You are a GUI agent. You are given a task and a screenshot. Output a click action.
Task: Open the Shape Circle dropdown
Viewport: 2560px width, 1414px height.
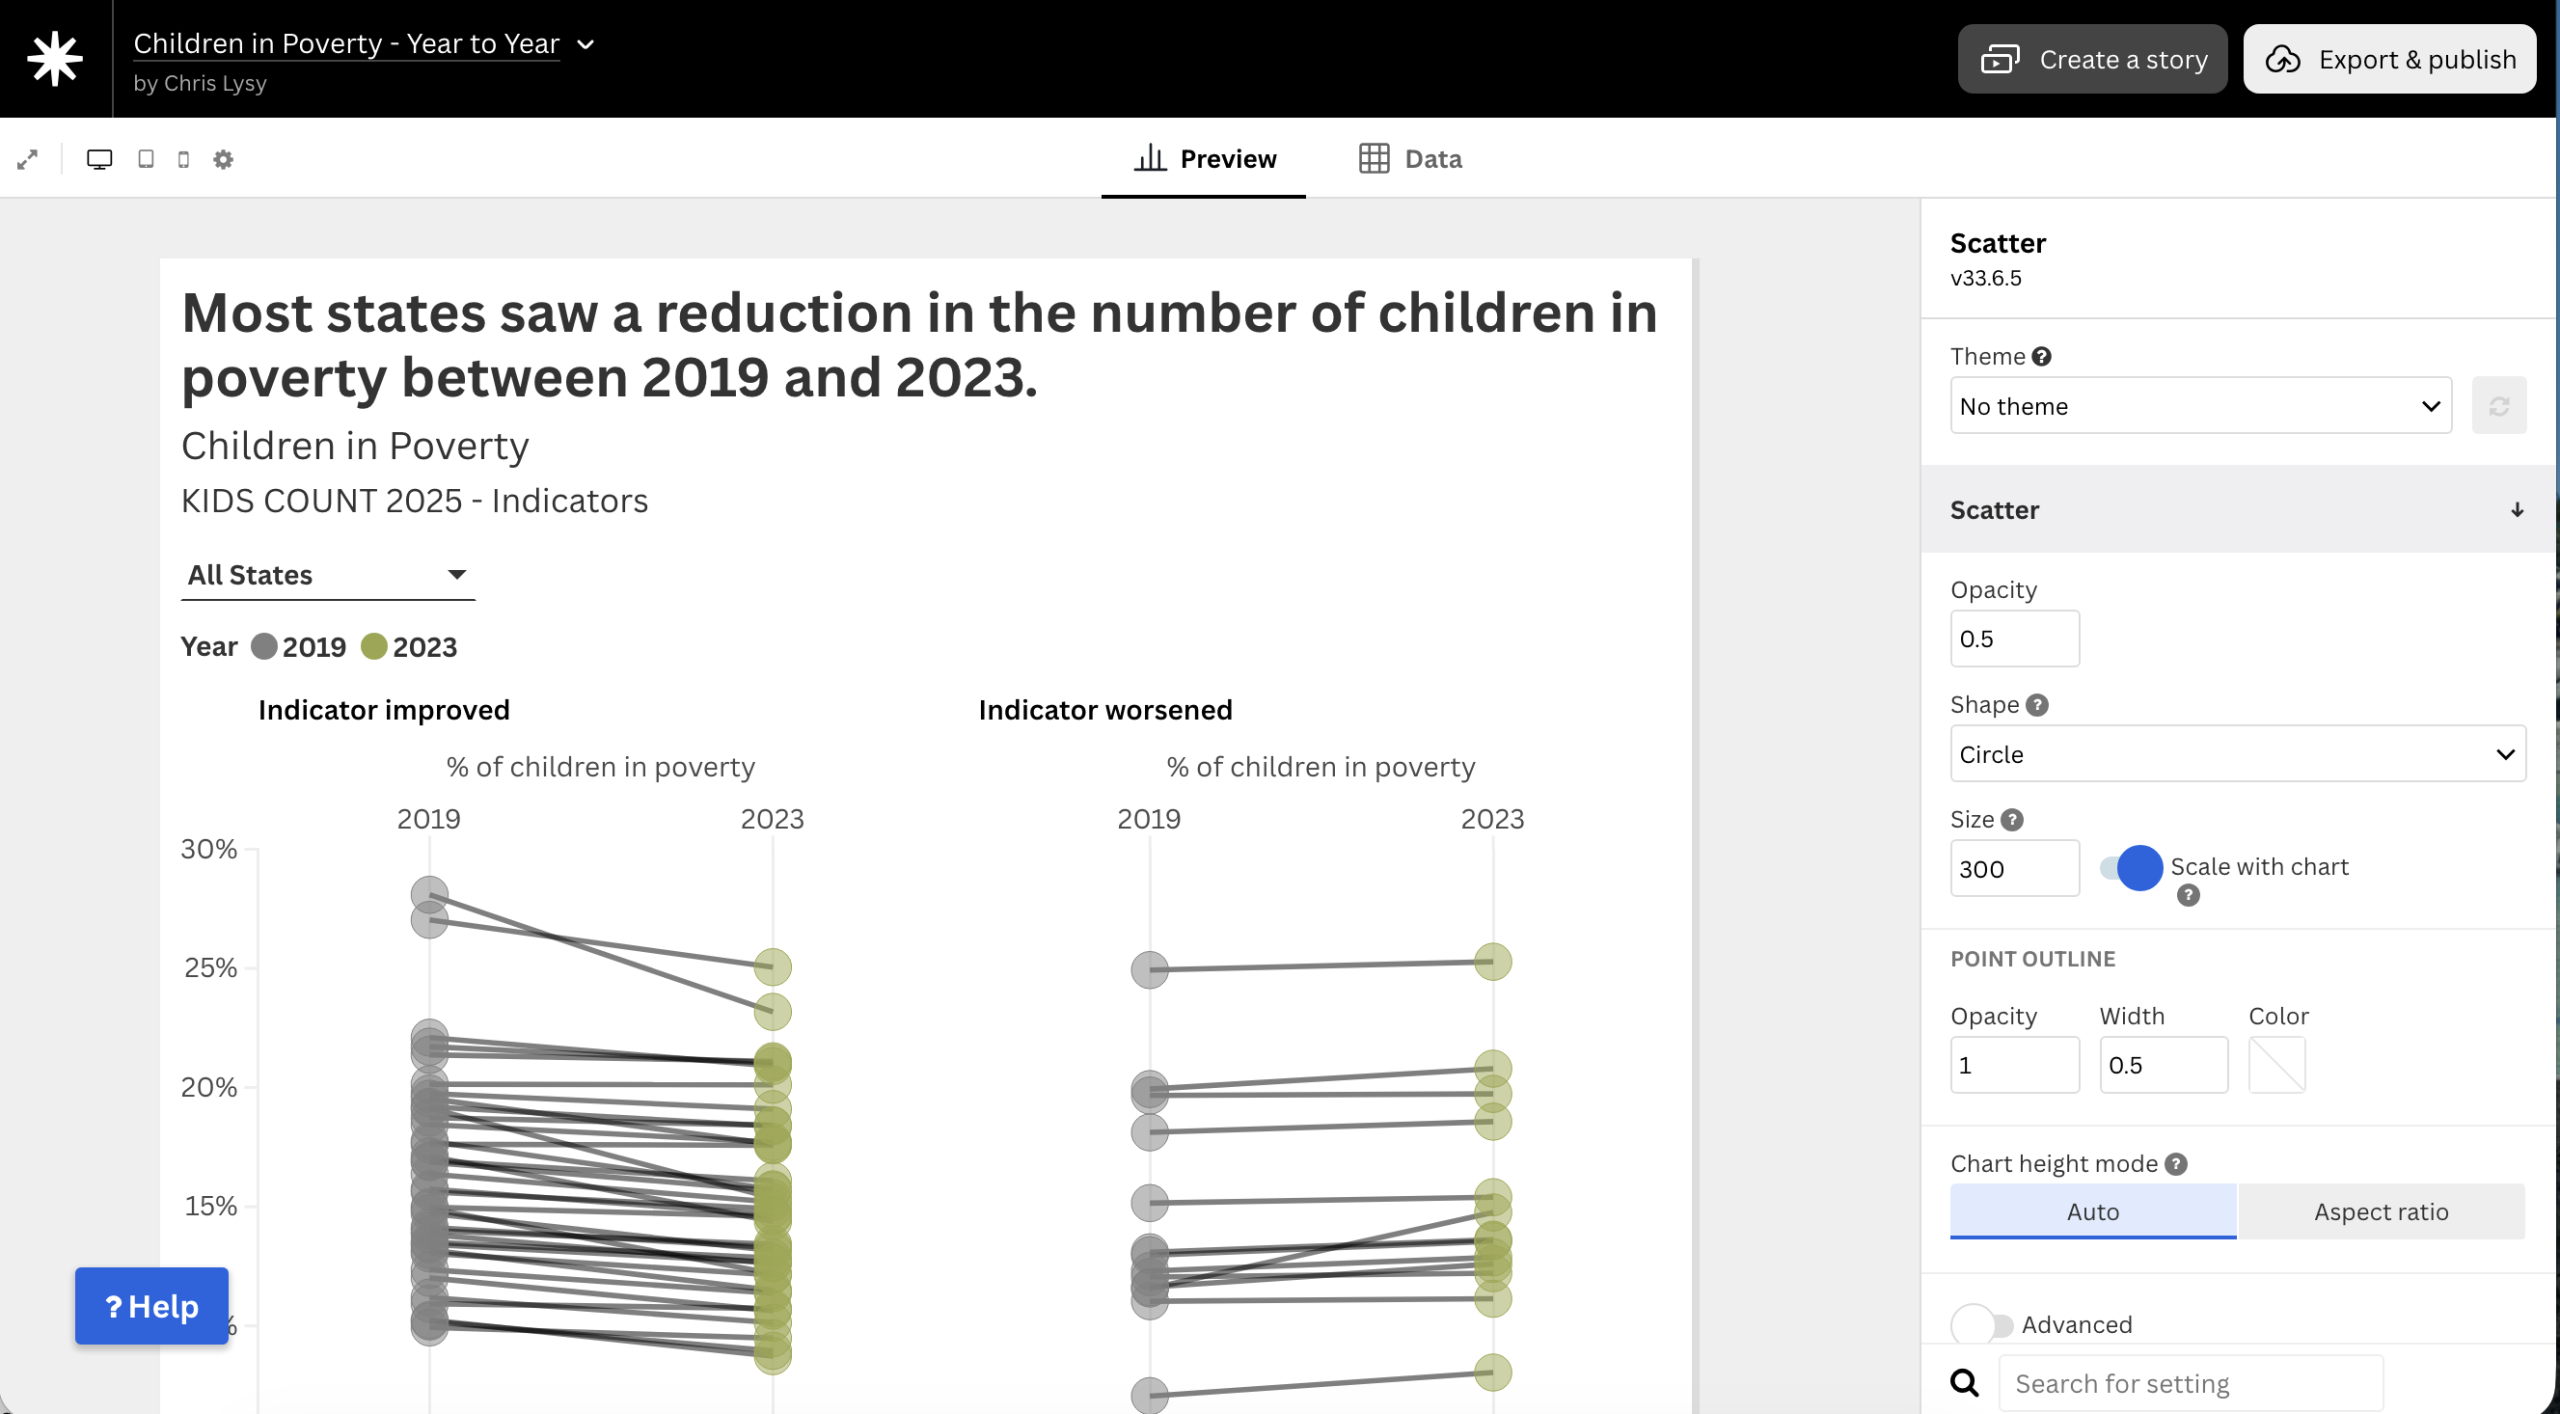(x=2237, y=754)
